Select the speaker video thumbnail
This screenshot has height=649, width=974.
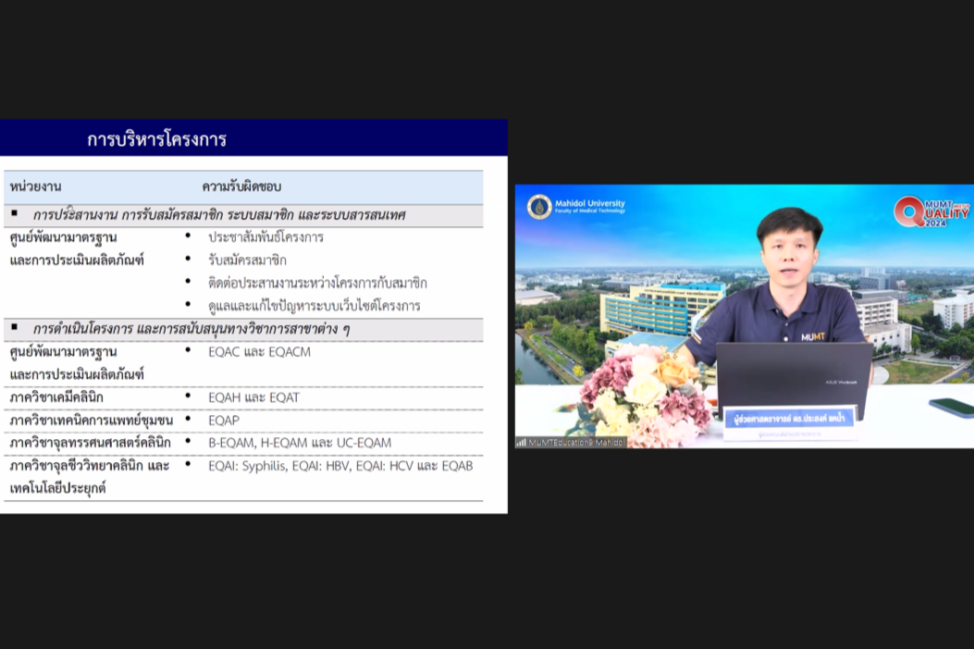744,315
